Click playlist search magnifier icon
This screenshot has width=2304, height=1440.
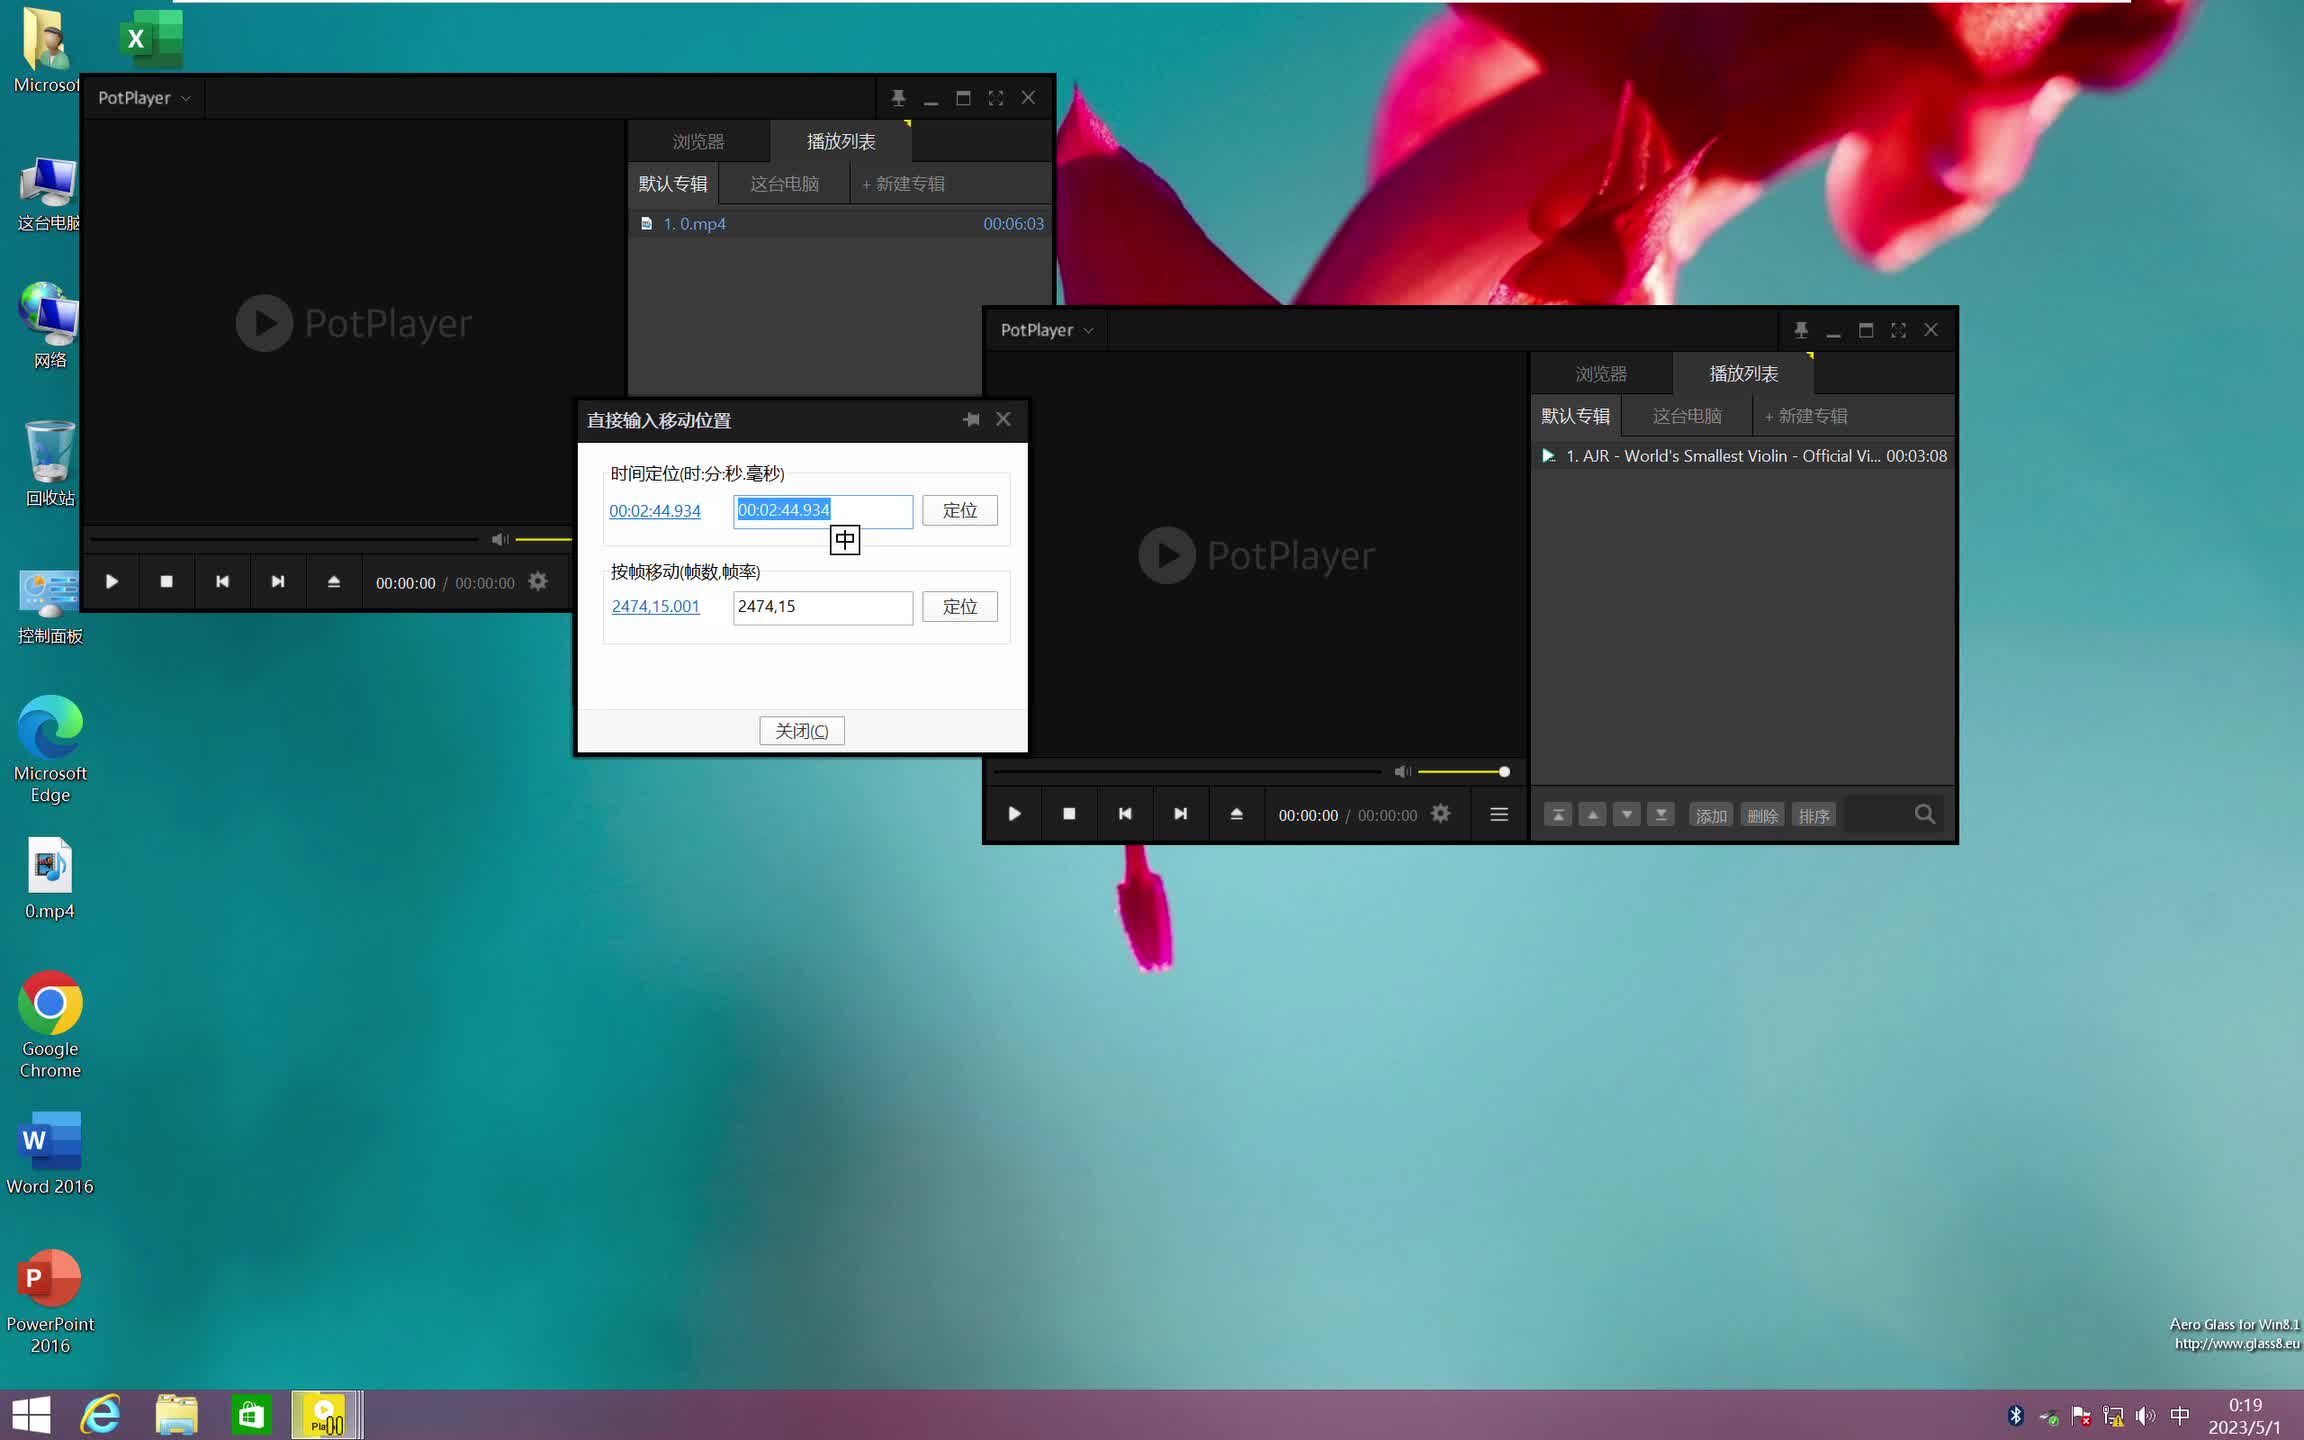coord(1924,815)
